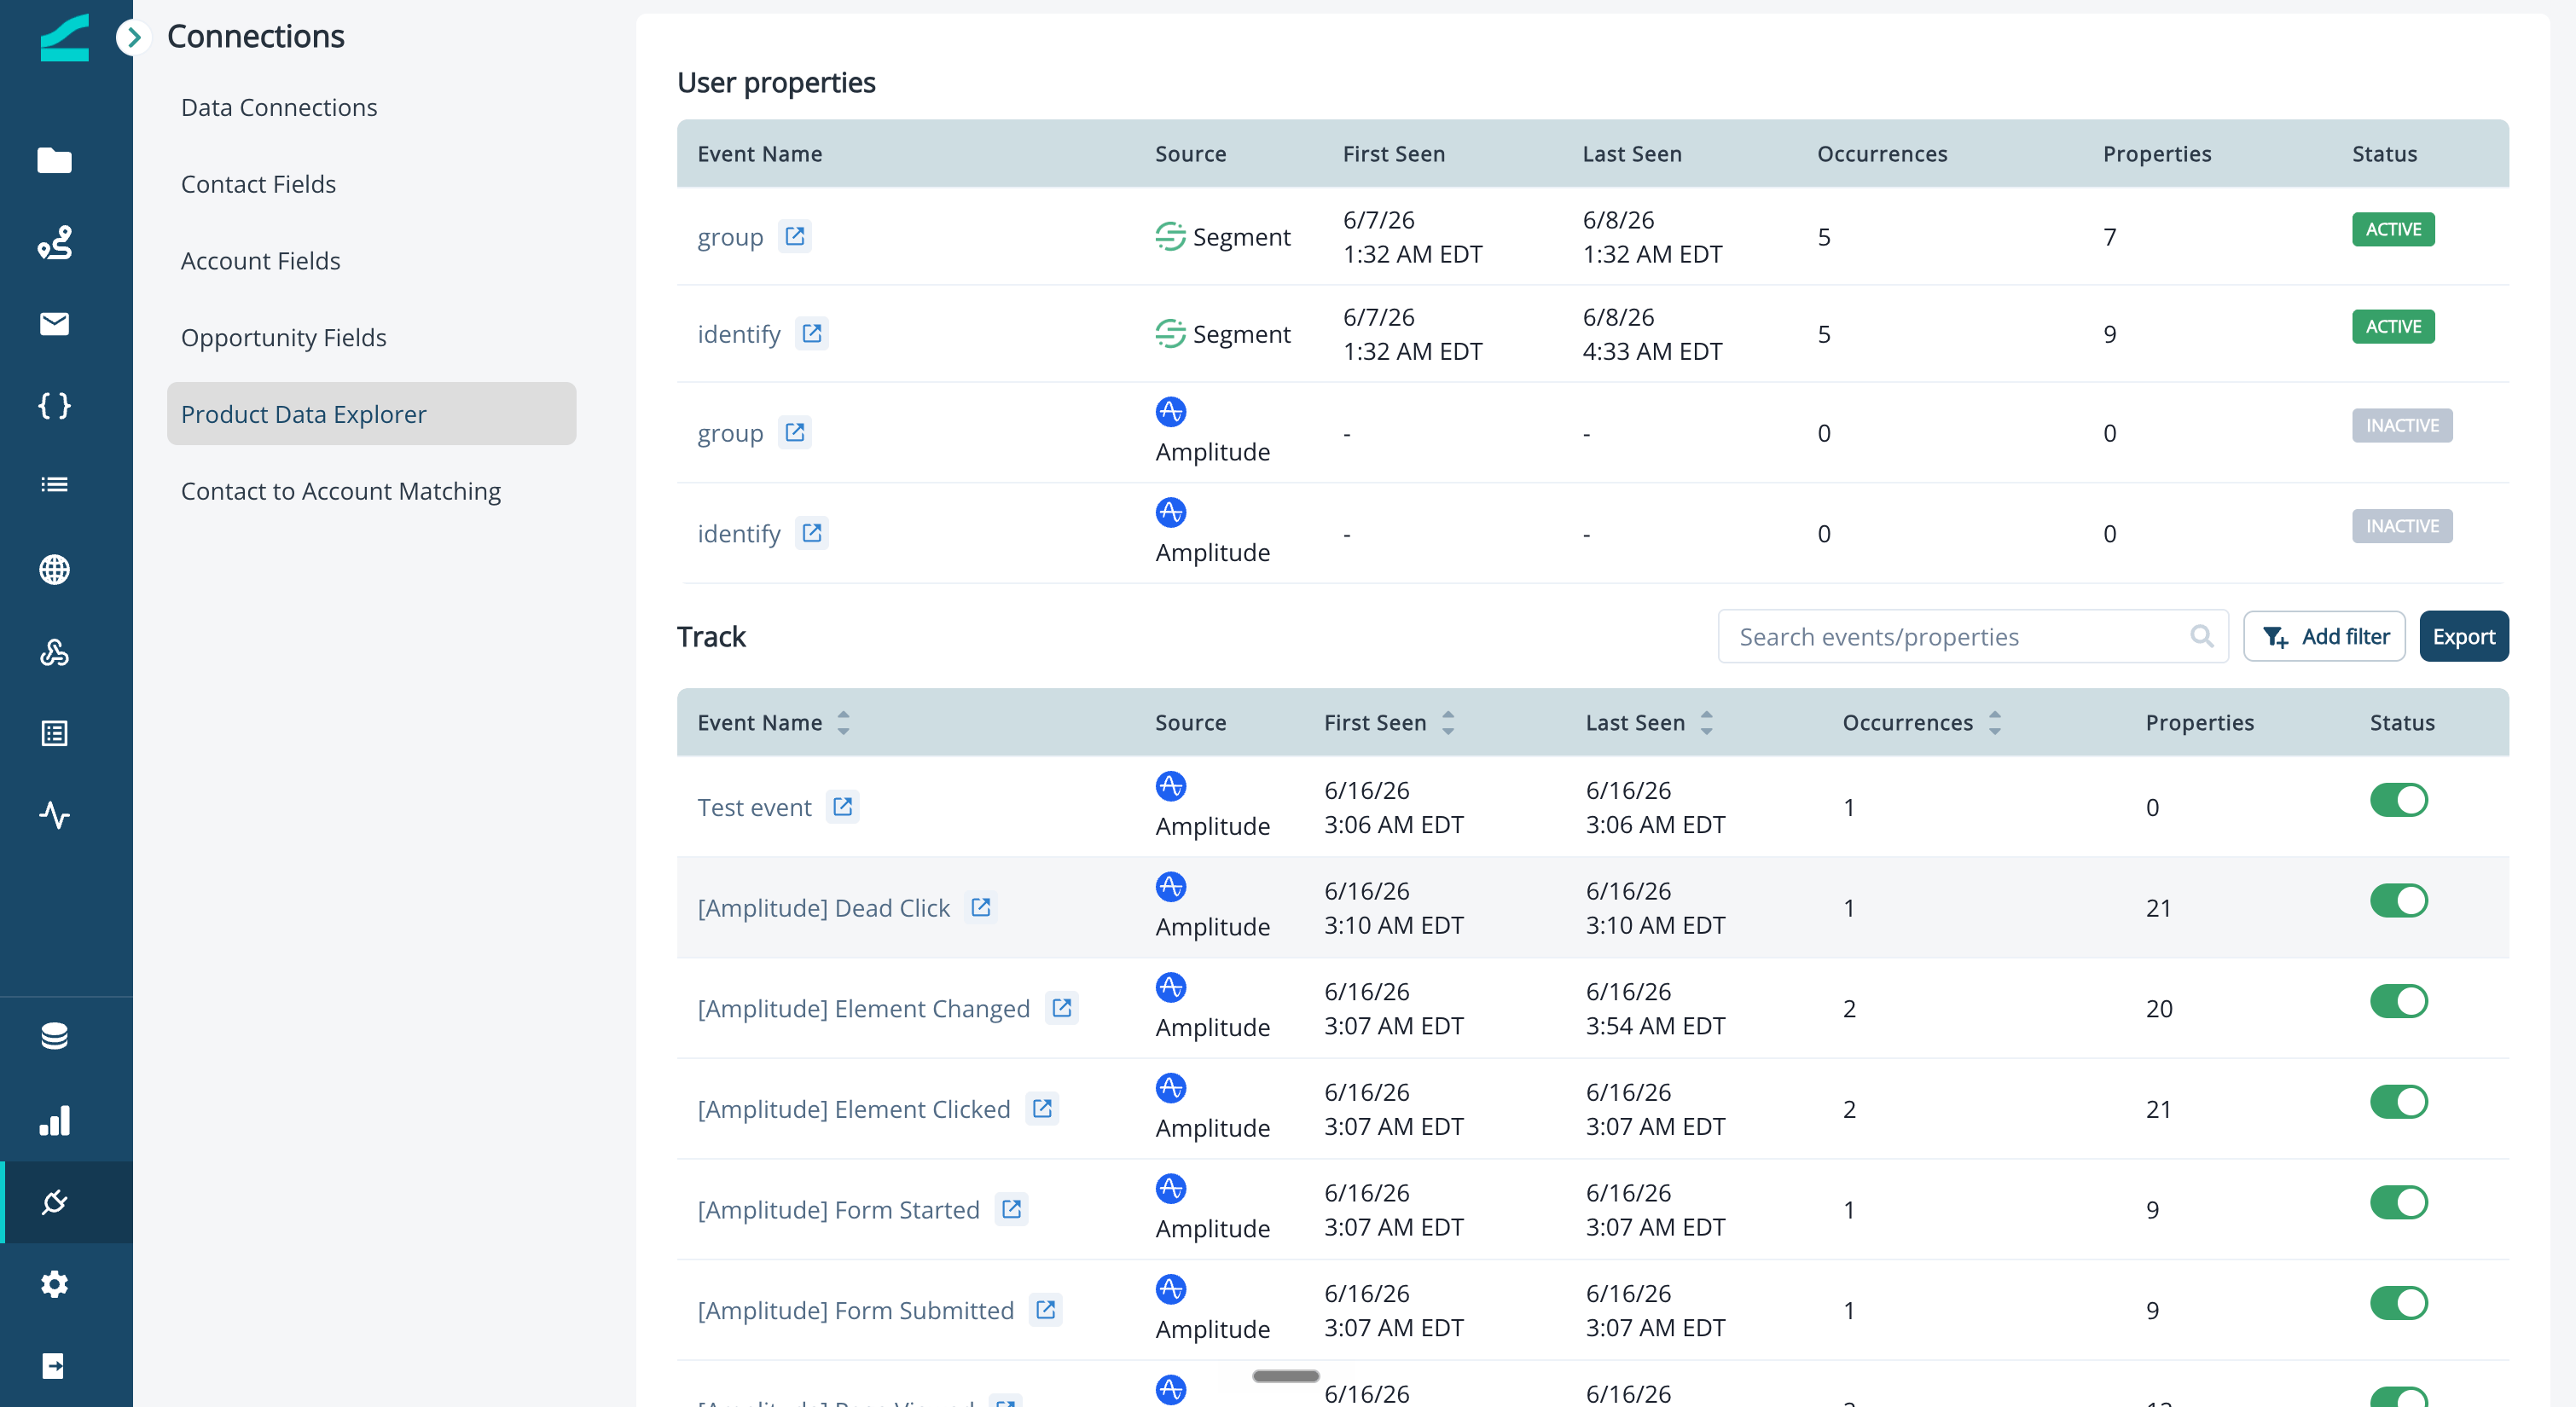Select Product Data Explorer menu item

click(371, 414)
